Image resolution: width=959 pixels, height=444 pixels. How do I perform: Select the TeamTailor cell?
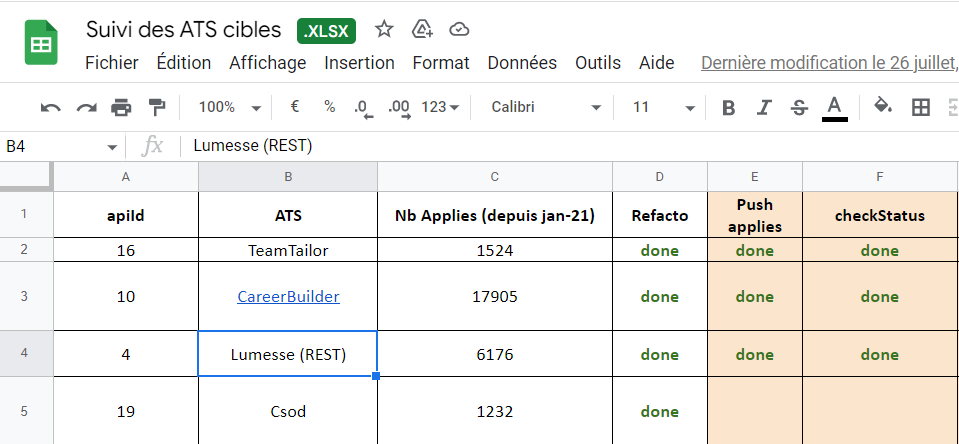(288, 250)
